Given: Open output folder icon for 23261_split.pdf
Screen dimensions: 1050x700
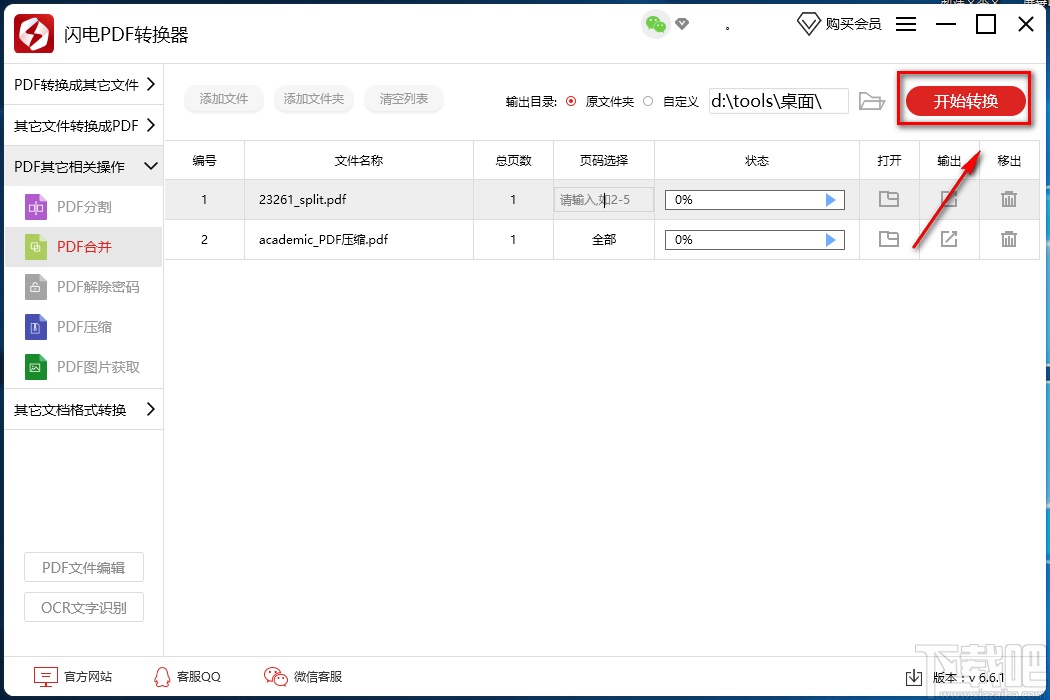Looking at the screenshot, I should tap(888, 199).
